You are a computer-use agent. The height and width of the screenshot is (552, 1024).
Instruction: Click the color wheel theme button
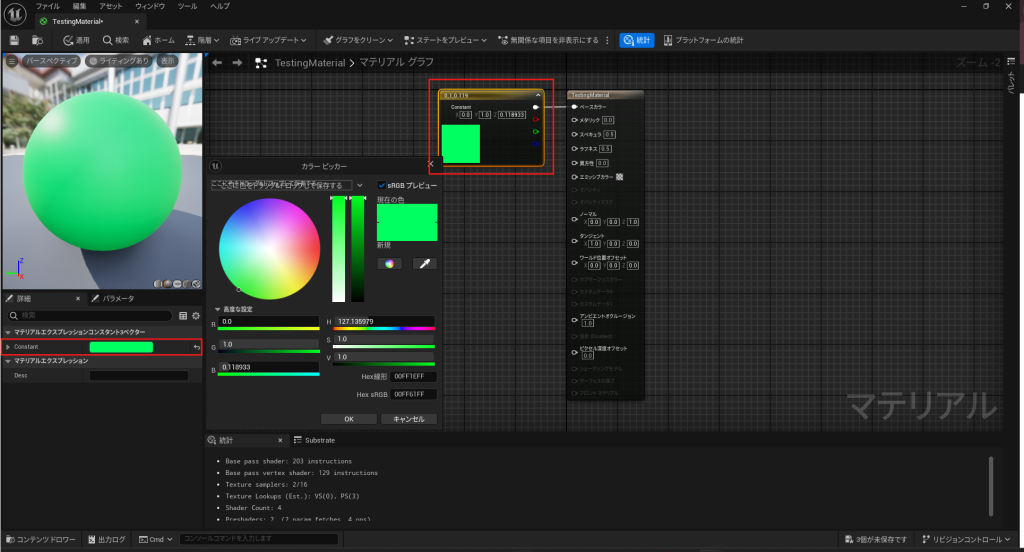[x=389, y=263]
